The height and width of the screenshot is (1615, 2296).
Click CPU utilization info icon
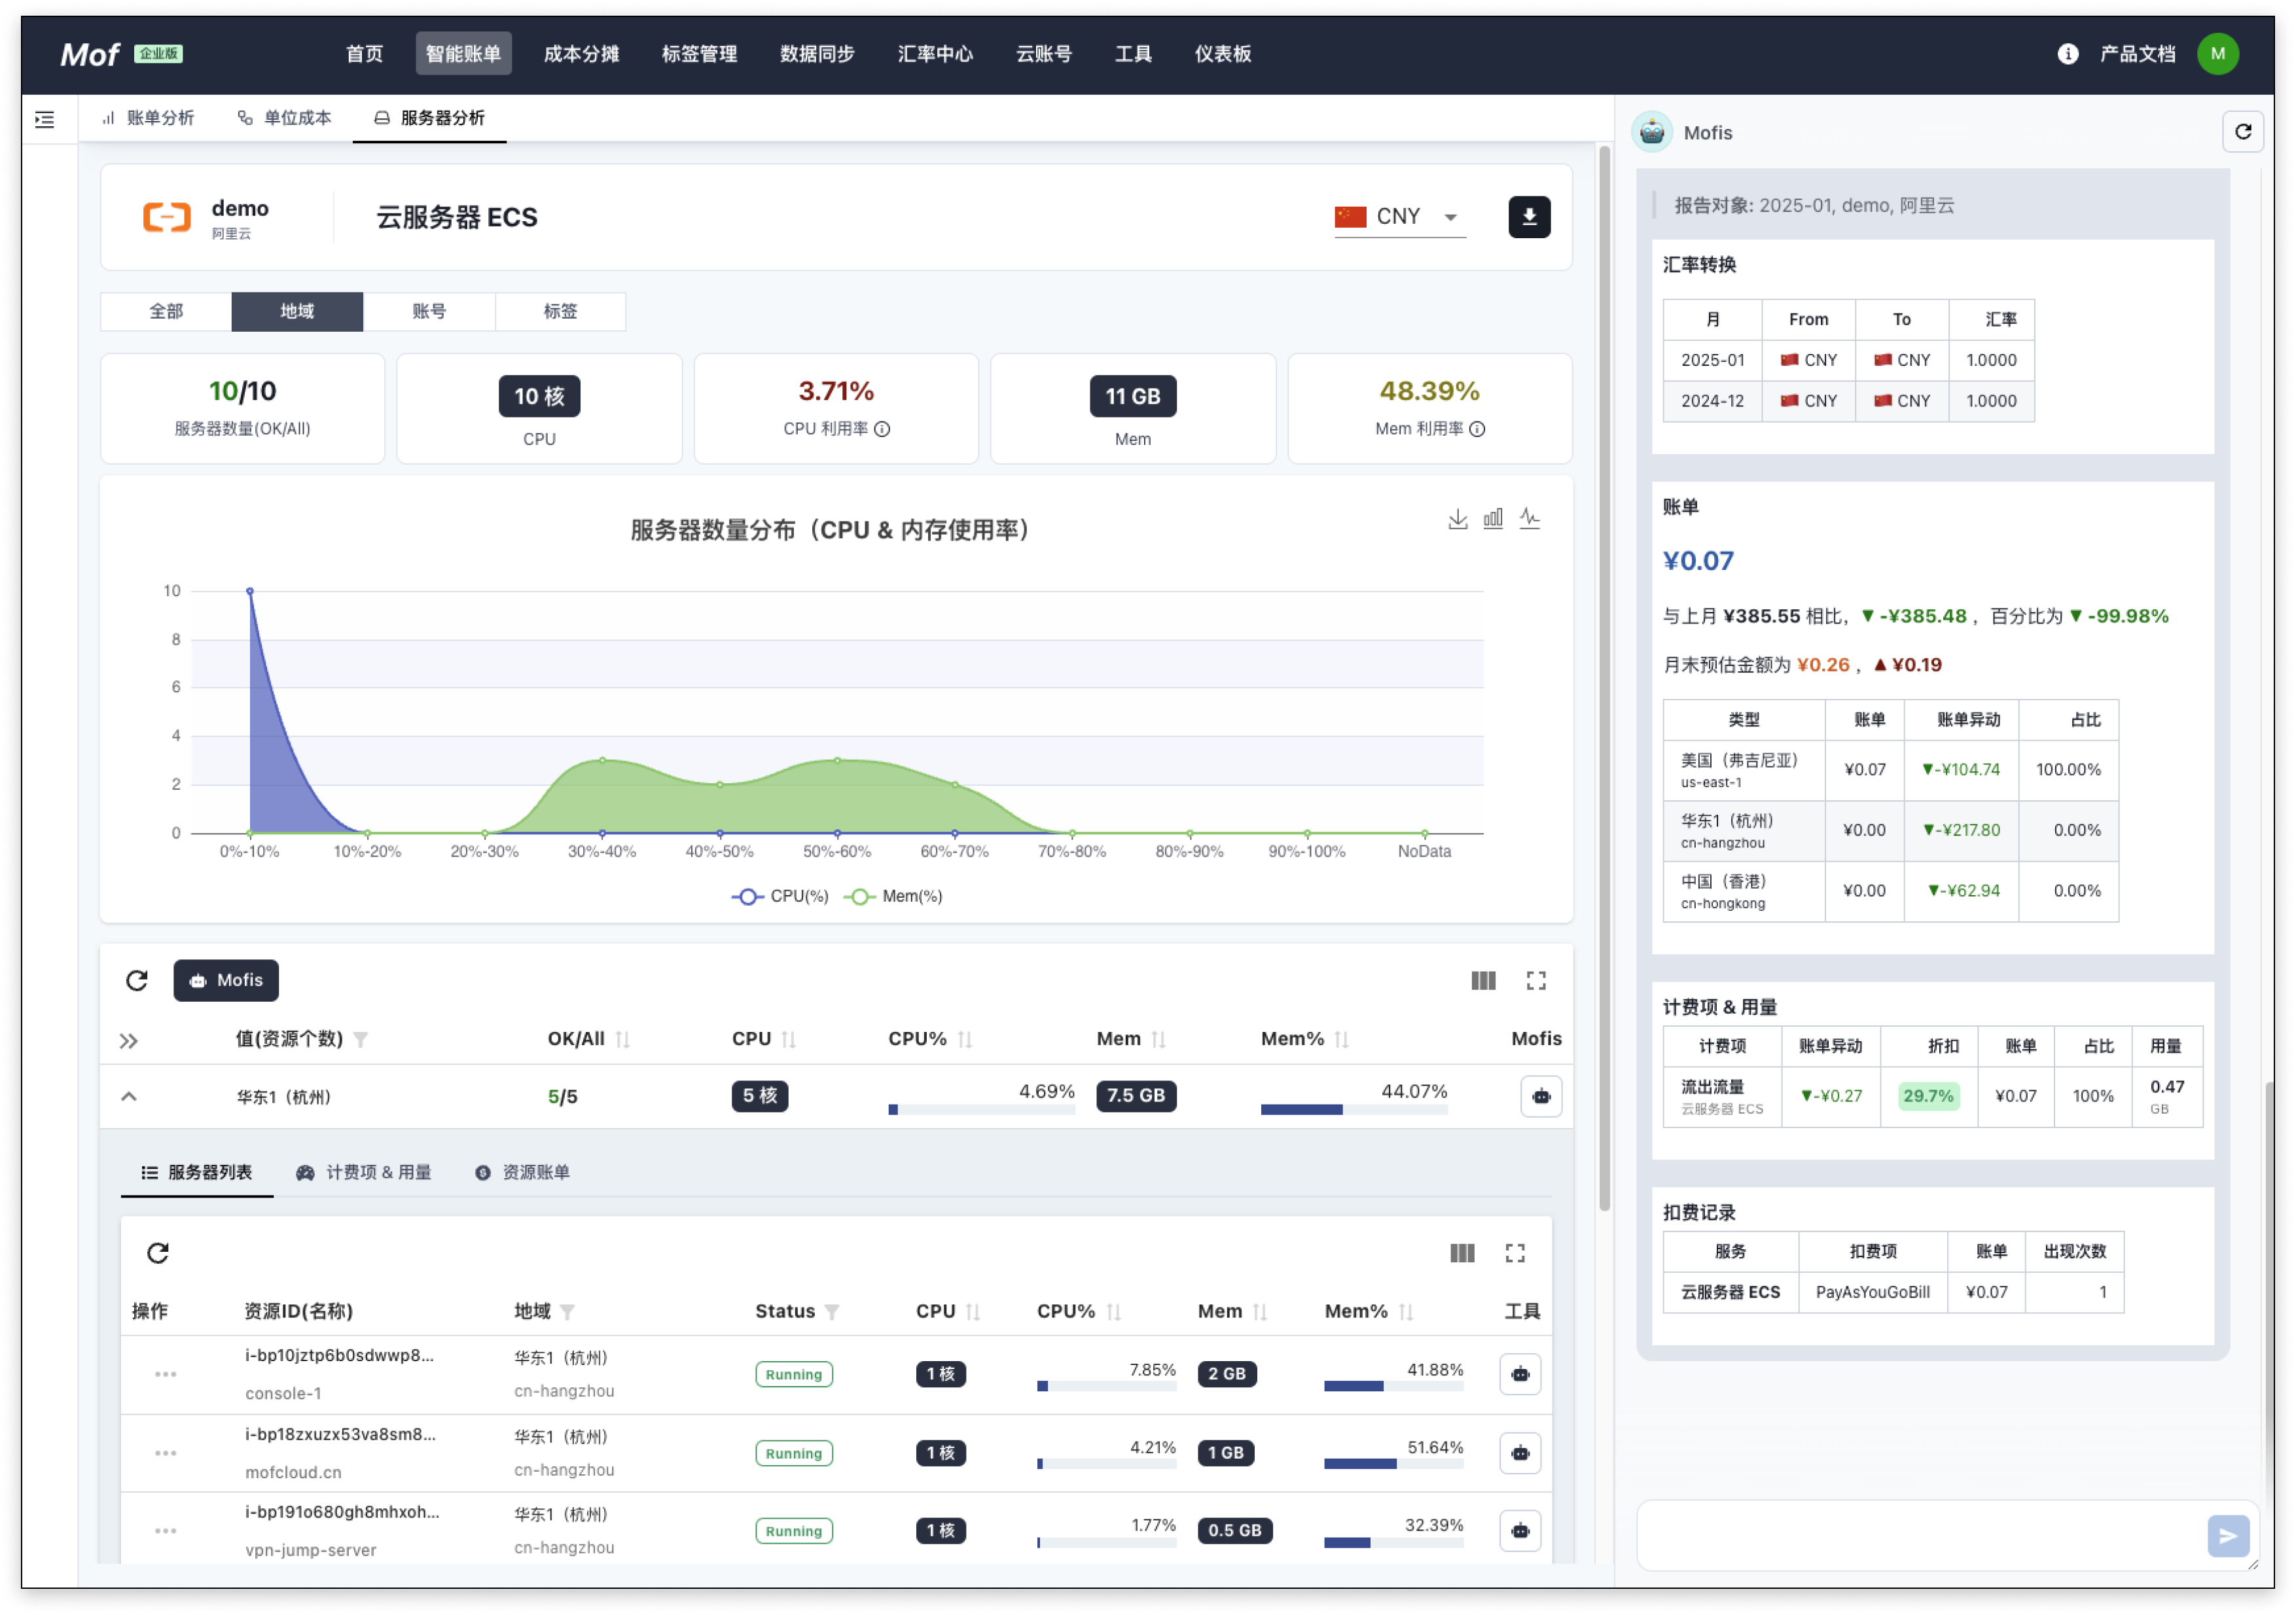point(882,429)
